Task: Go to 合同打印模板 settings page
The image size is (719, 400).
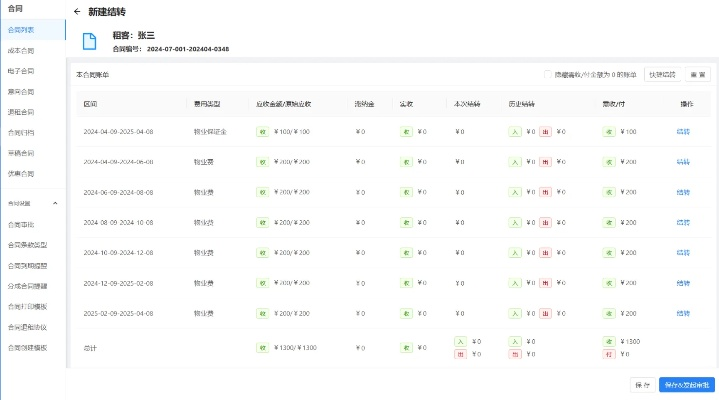Action: (x=28, y=306)
